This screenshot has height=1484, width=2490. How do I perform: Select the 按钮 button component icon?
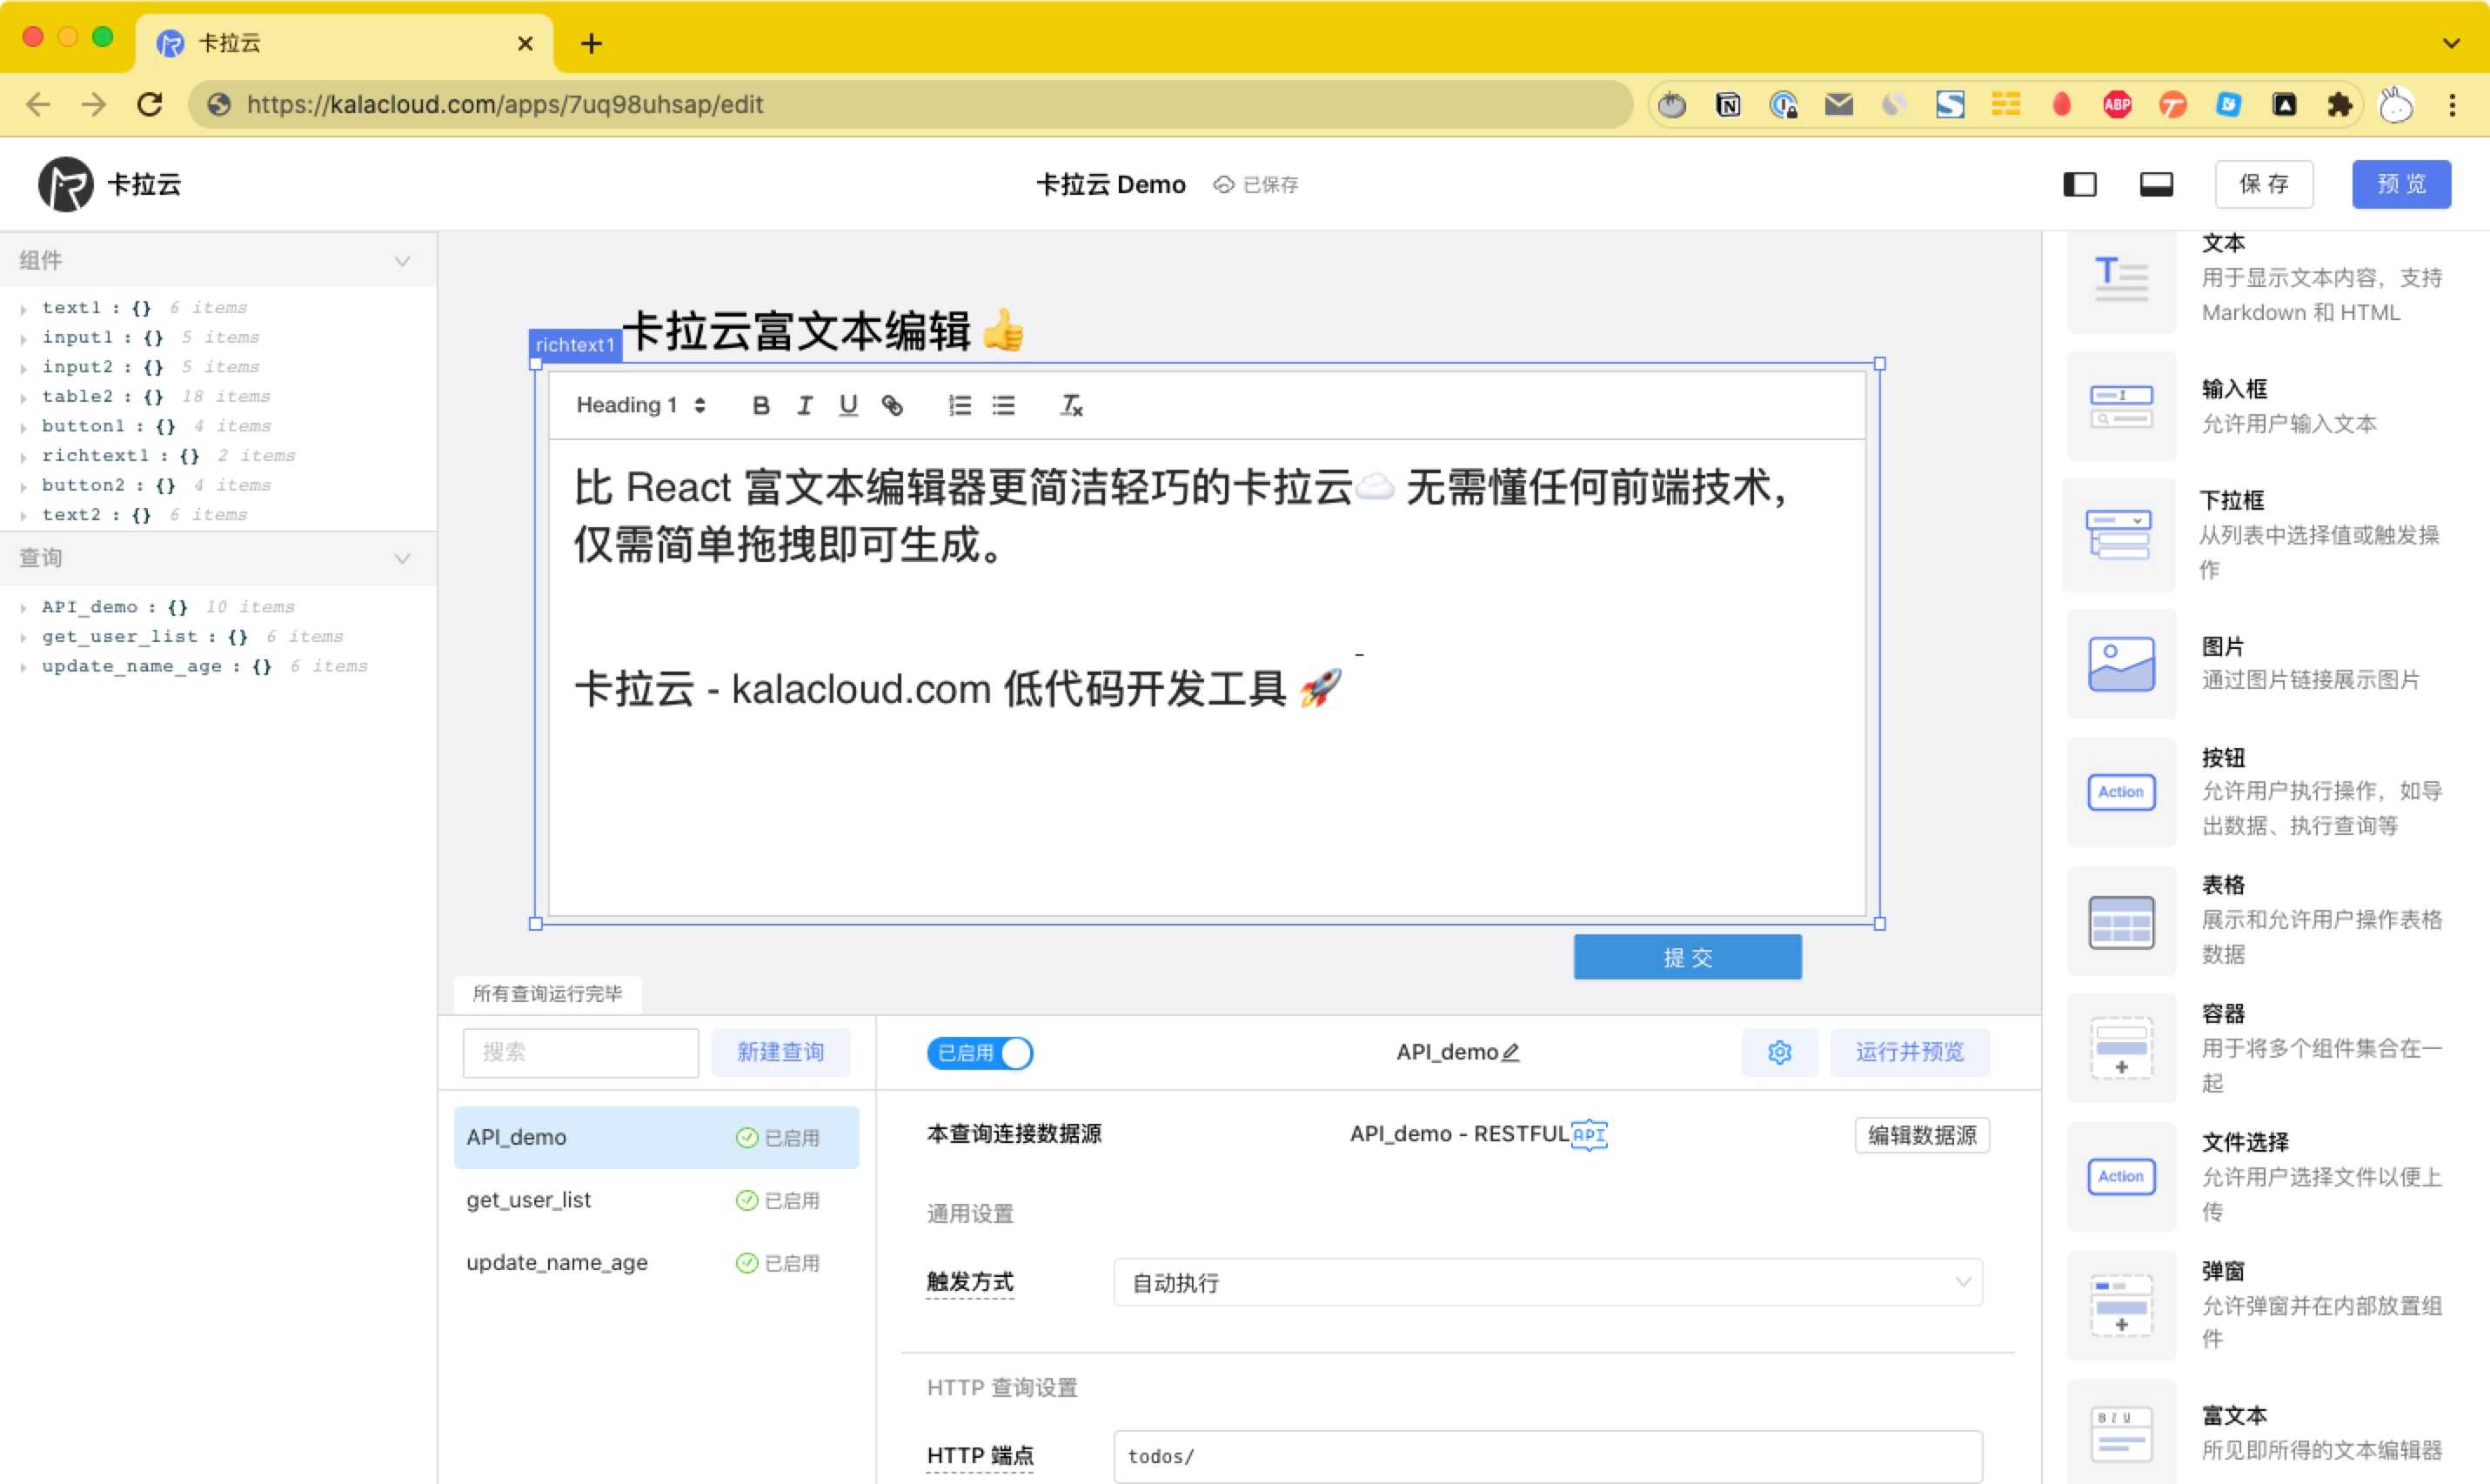(2121, 792)
